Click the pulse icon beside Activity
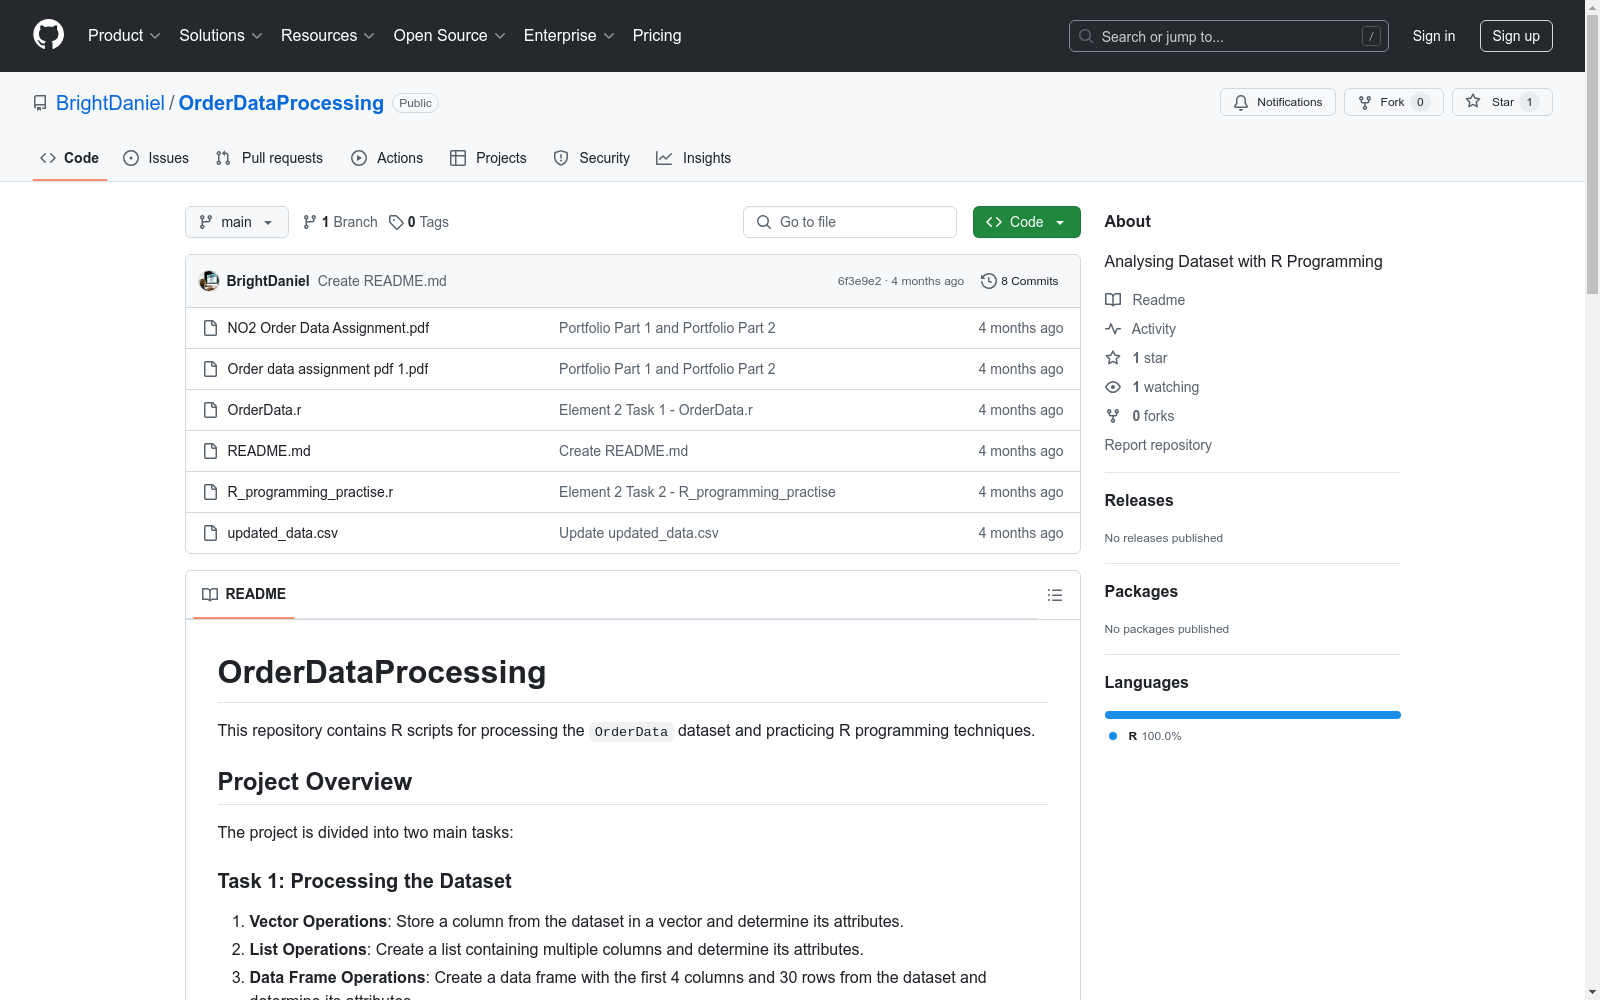The height and width of the screenshot is (1000, 1600). tap(1113, 329)
